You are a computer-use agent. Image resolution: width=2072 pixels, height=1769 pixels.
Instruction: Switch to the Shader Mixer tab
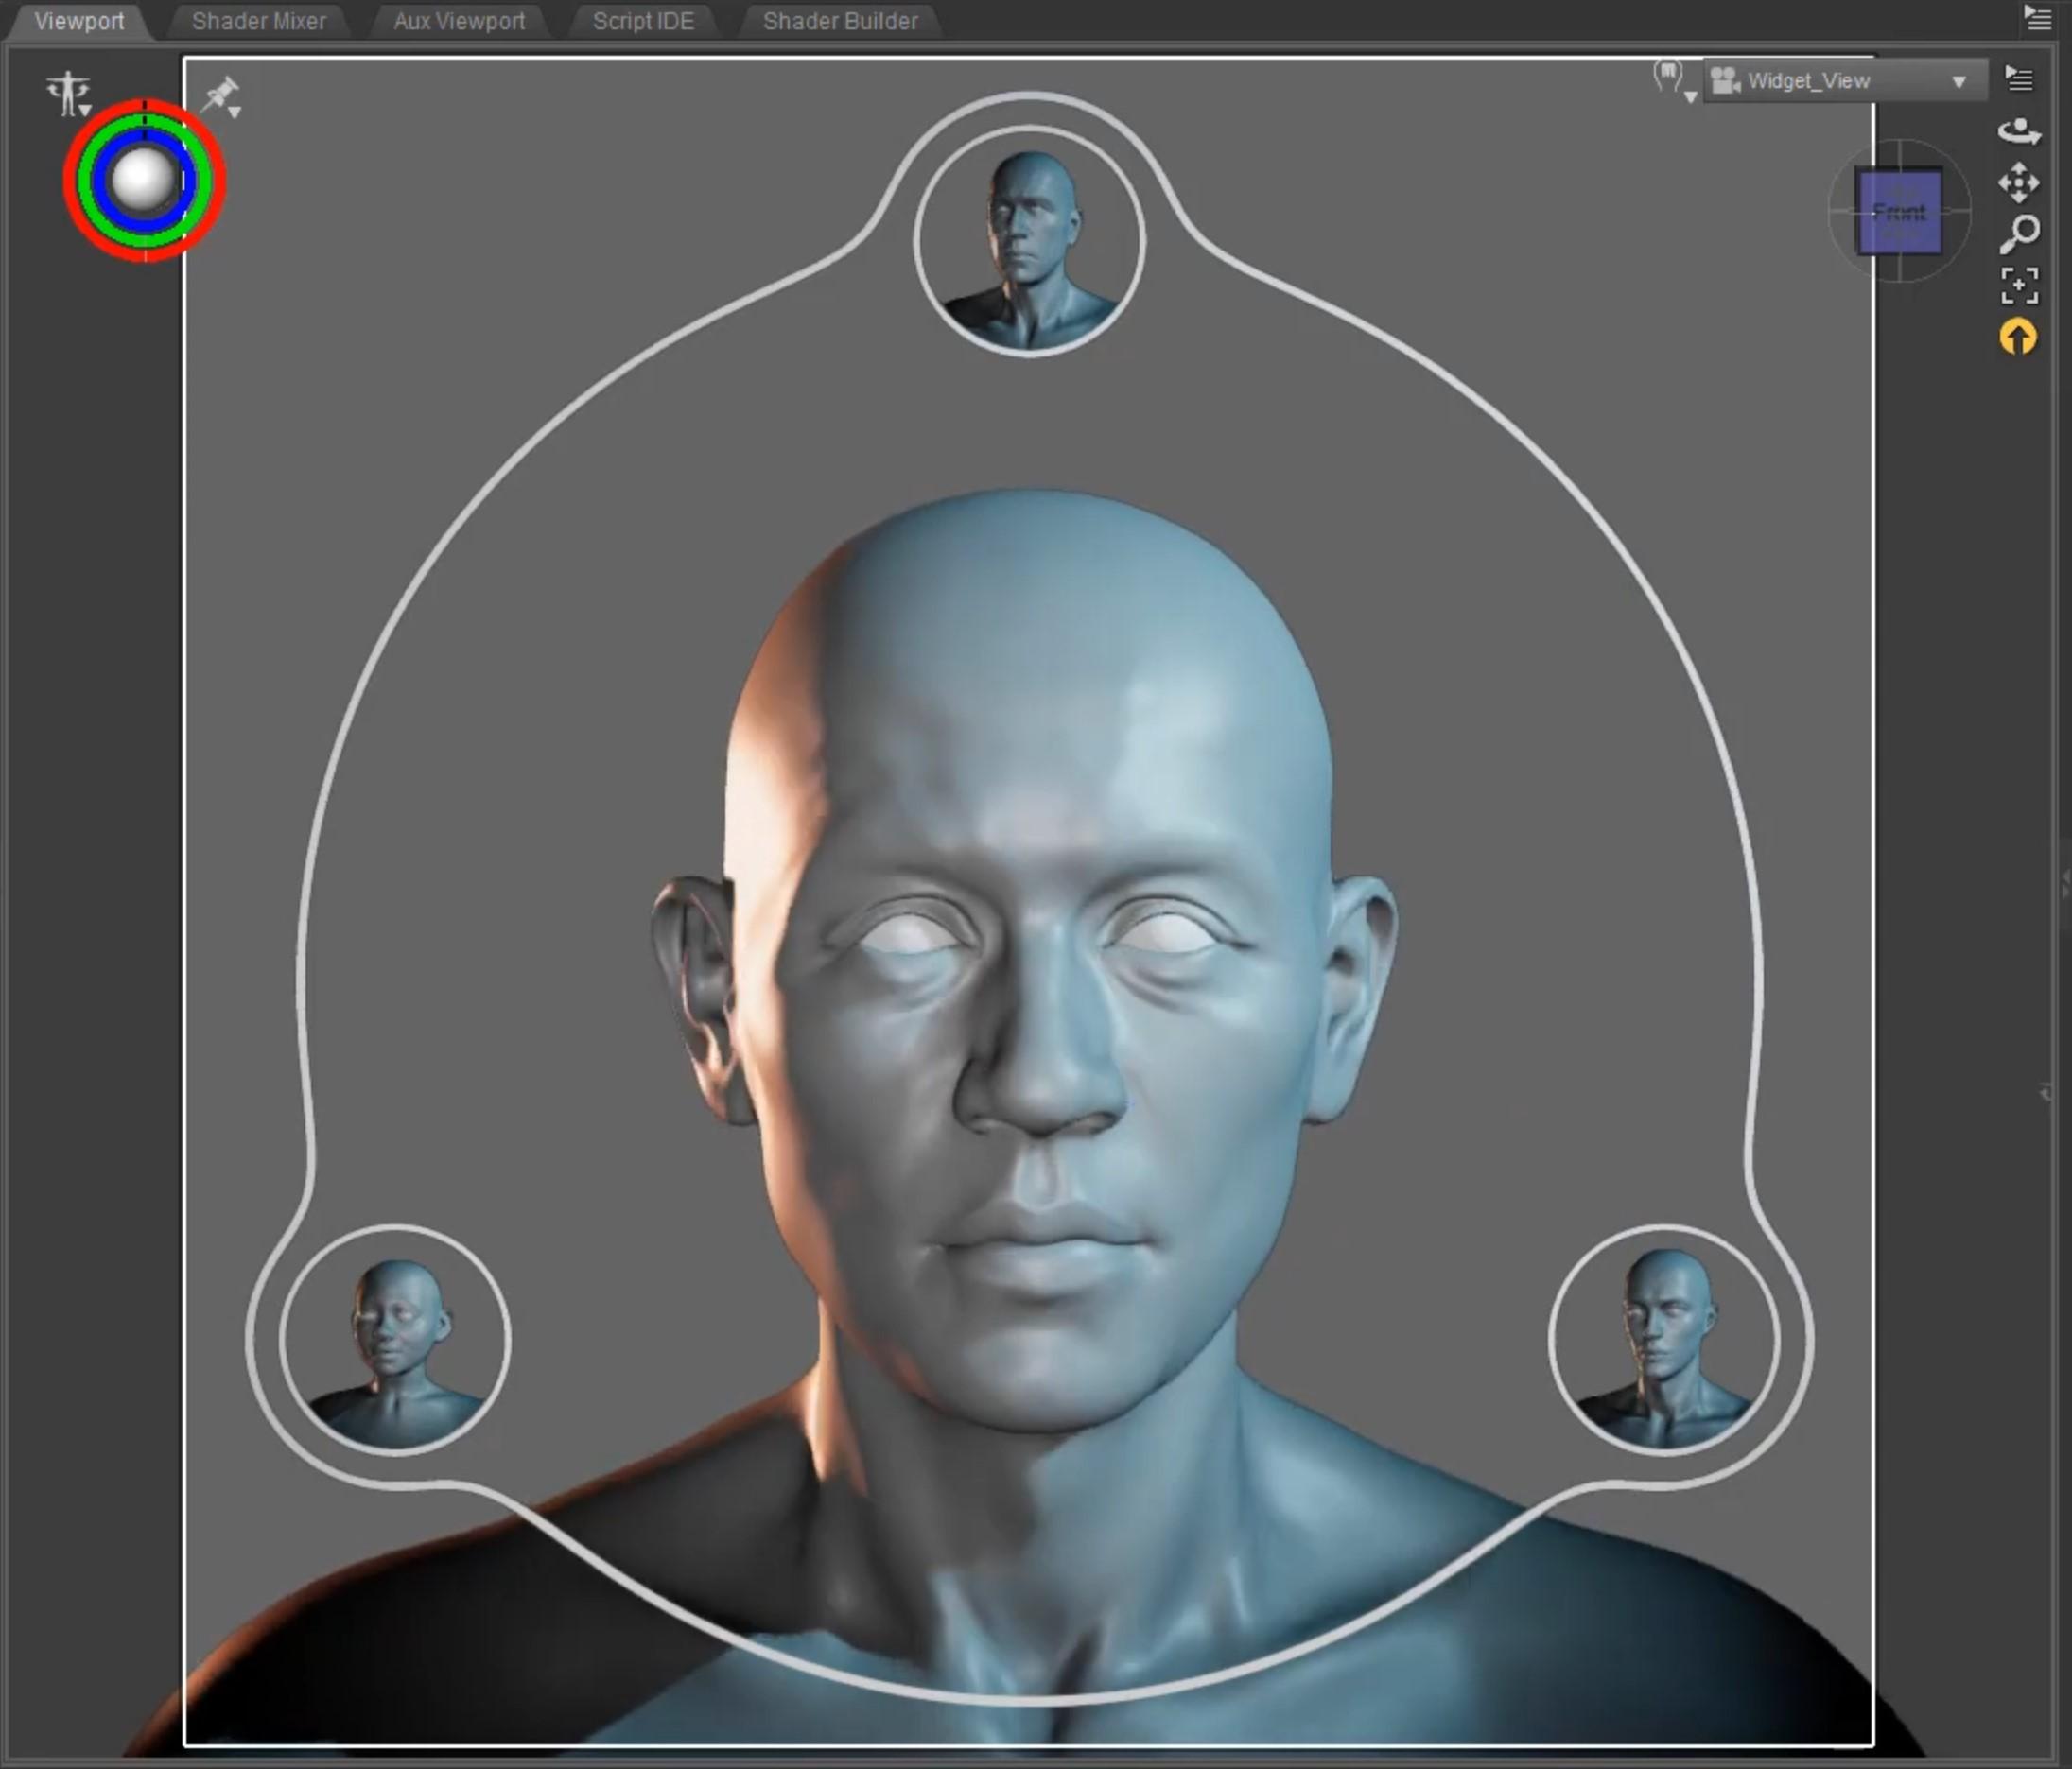(x=258, y=21)
